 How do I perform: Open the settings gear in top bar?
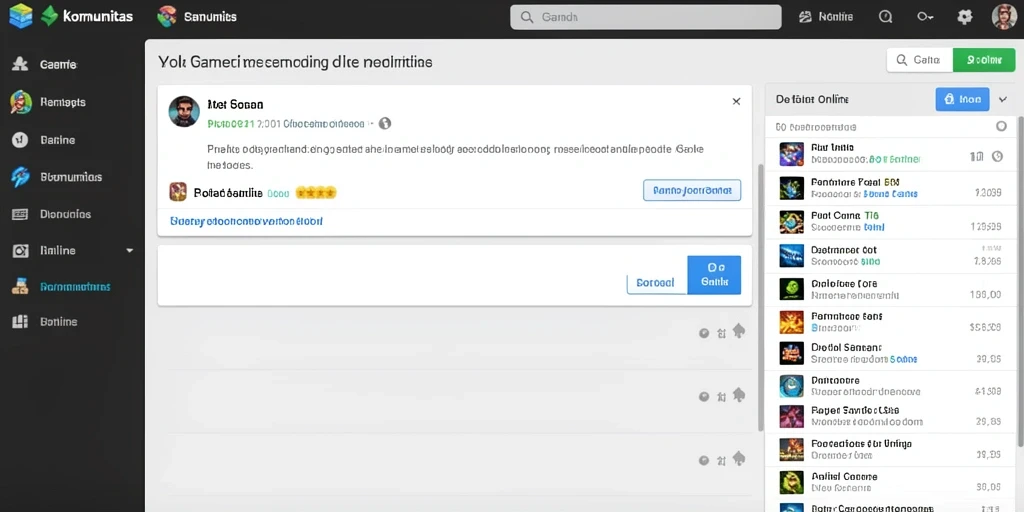click(965, 18)
